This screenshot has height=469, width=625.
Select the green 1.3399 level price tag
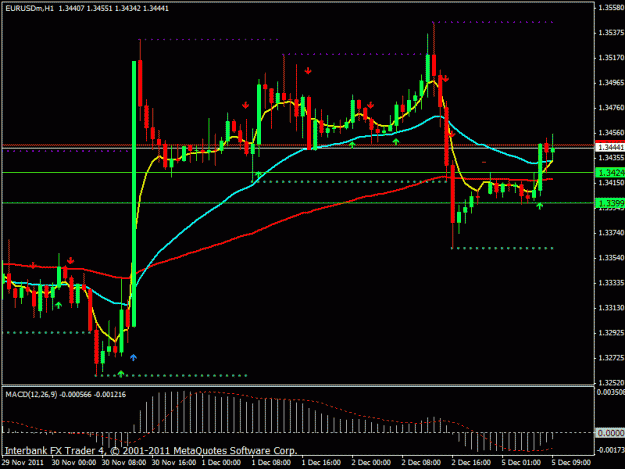point(611,203)
